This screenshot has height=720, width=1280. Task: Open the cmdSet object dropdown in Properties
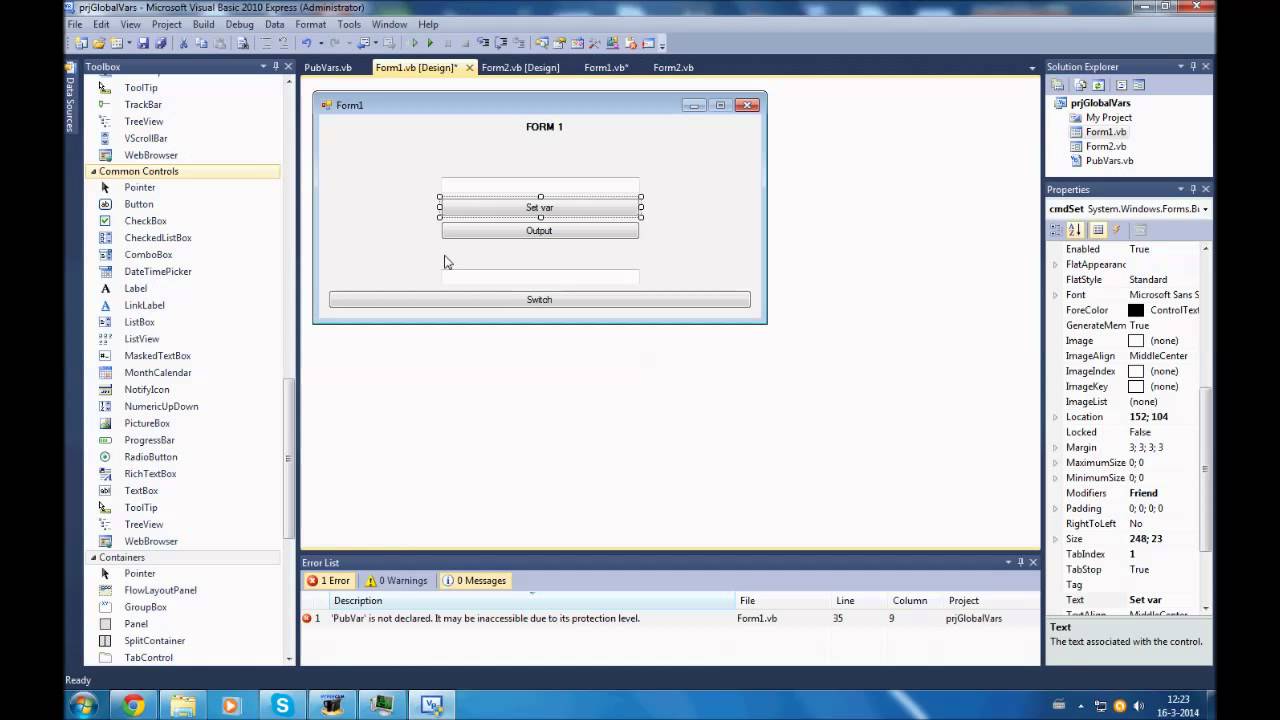1205,209
